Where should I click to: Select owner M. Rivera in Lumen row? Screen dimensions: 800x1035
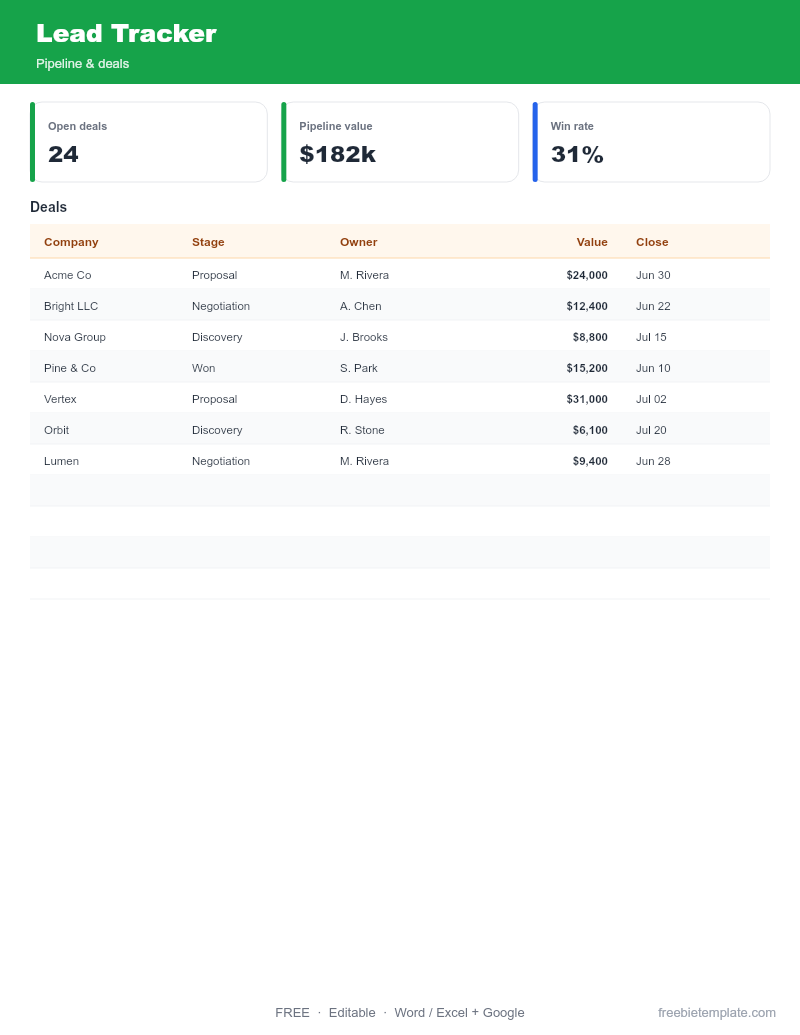tap(364, 461)
